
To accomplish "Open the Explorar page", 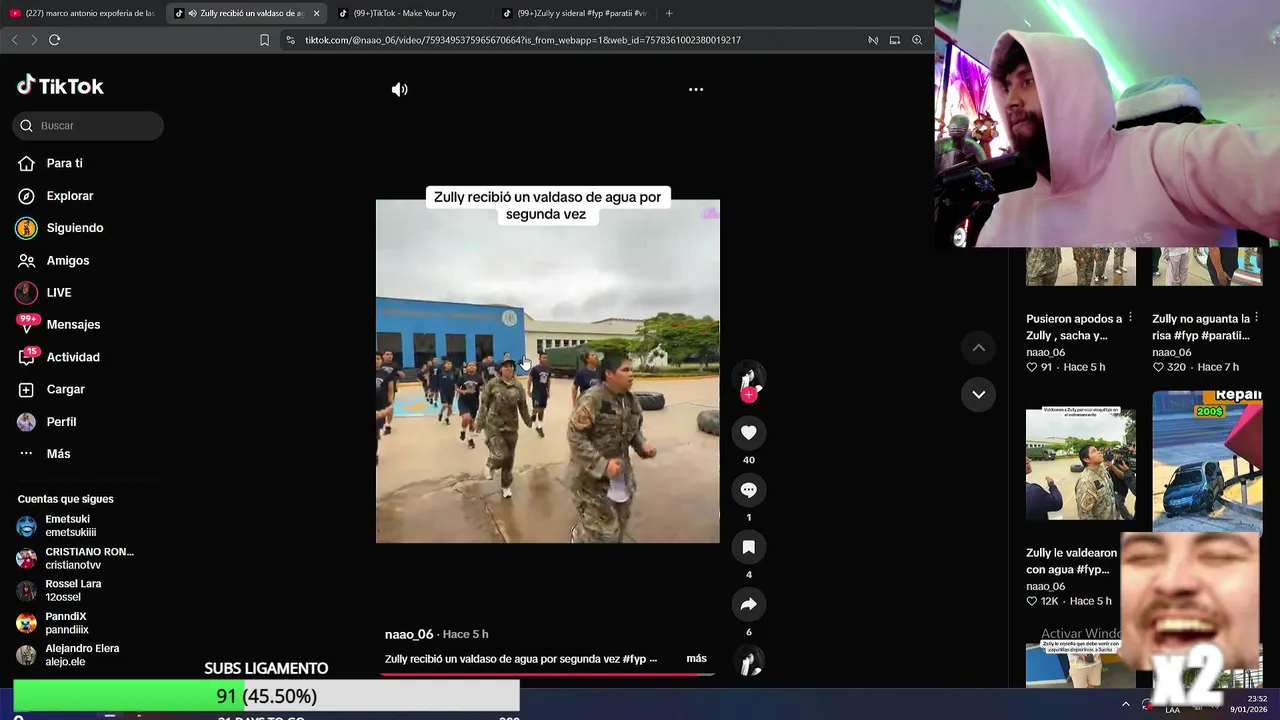I will click(69, 196).
